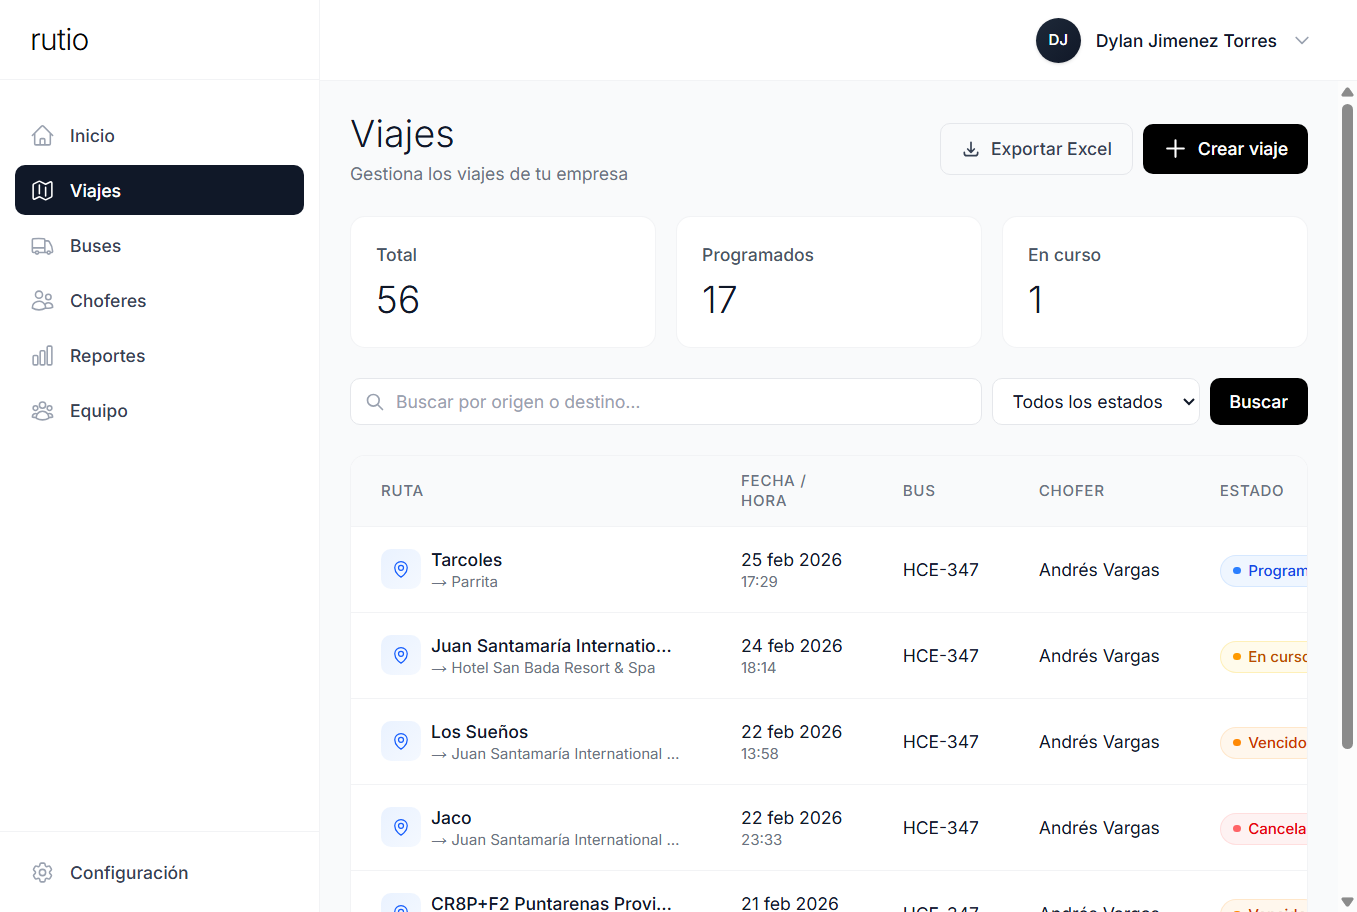Open the Choferes menu entry
Viewport: 1357px width, 912px height.
click(110, 300)
